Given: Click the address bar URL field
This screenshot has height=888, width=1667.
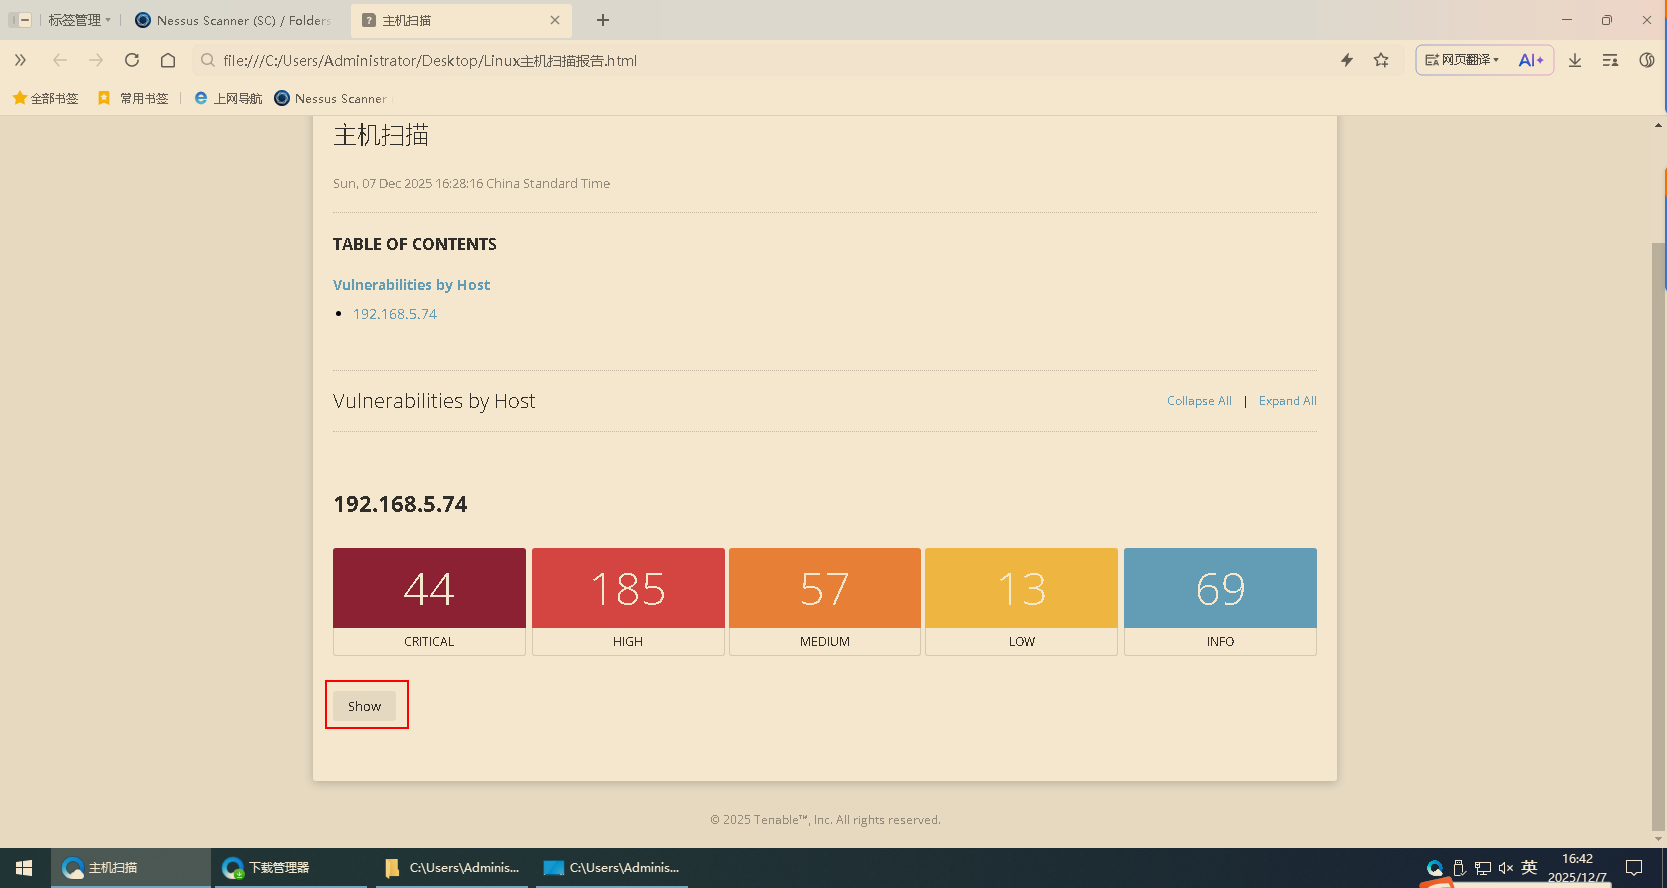Looking at the screenshot, I should pos(700,60).
